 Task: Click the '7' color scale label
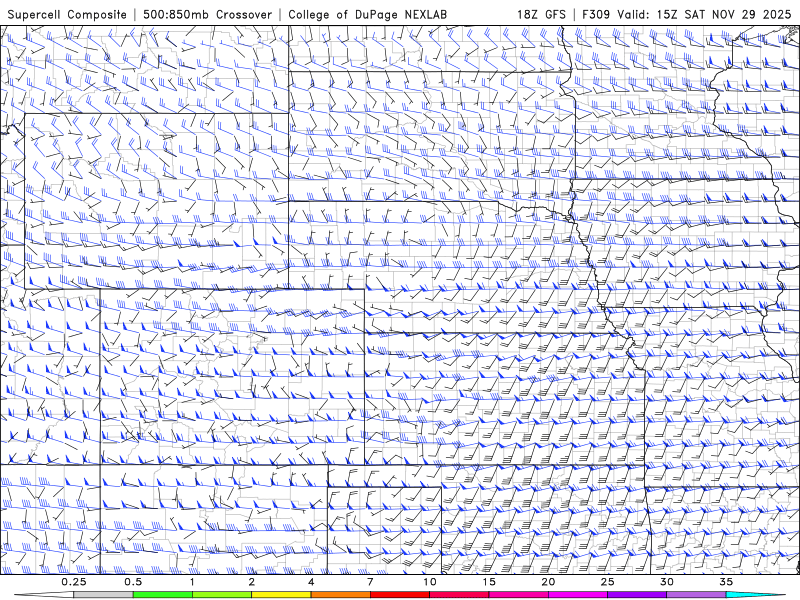click(x=370, y=582)
